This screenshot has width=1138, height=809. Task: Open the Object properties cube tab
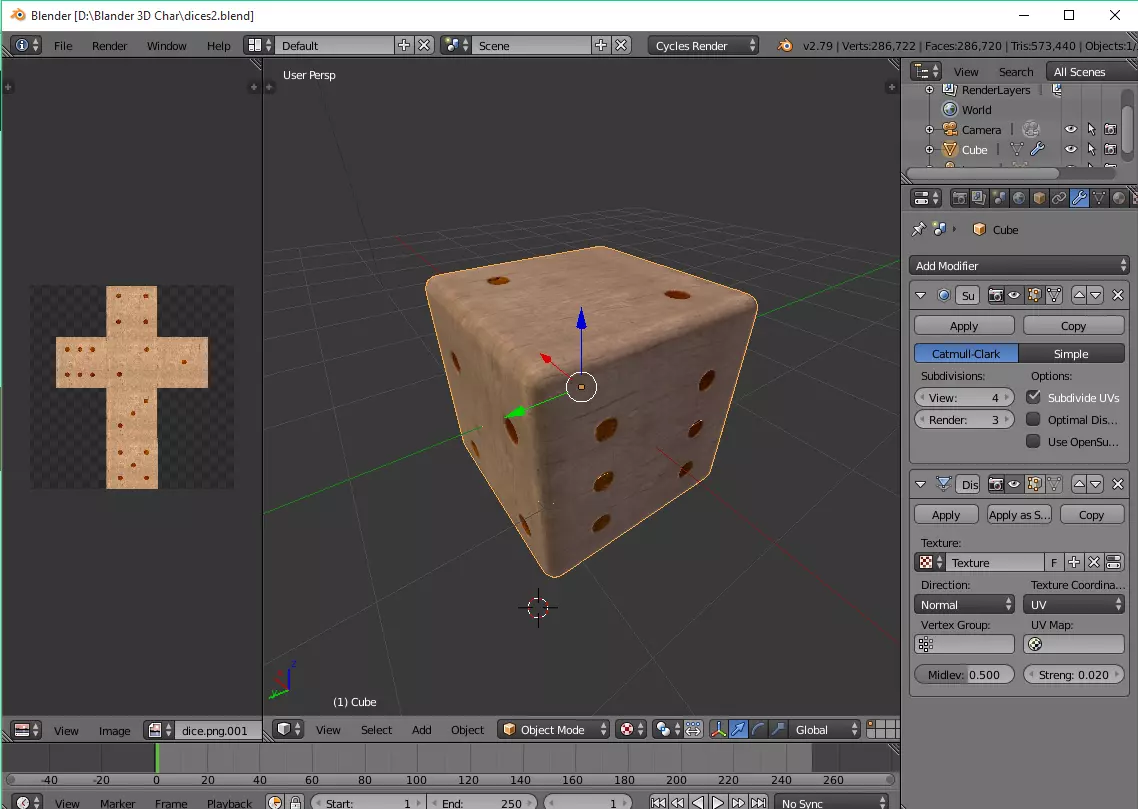(x=1039, y=198)
